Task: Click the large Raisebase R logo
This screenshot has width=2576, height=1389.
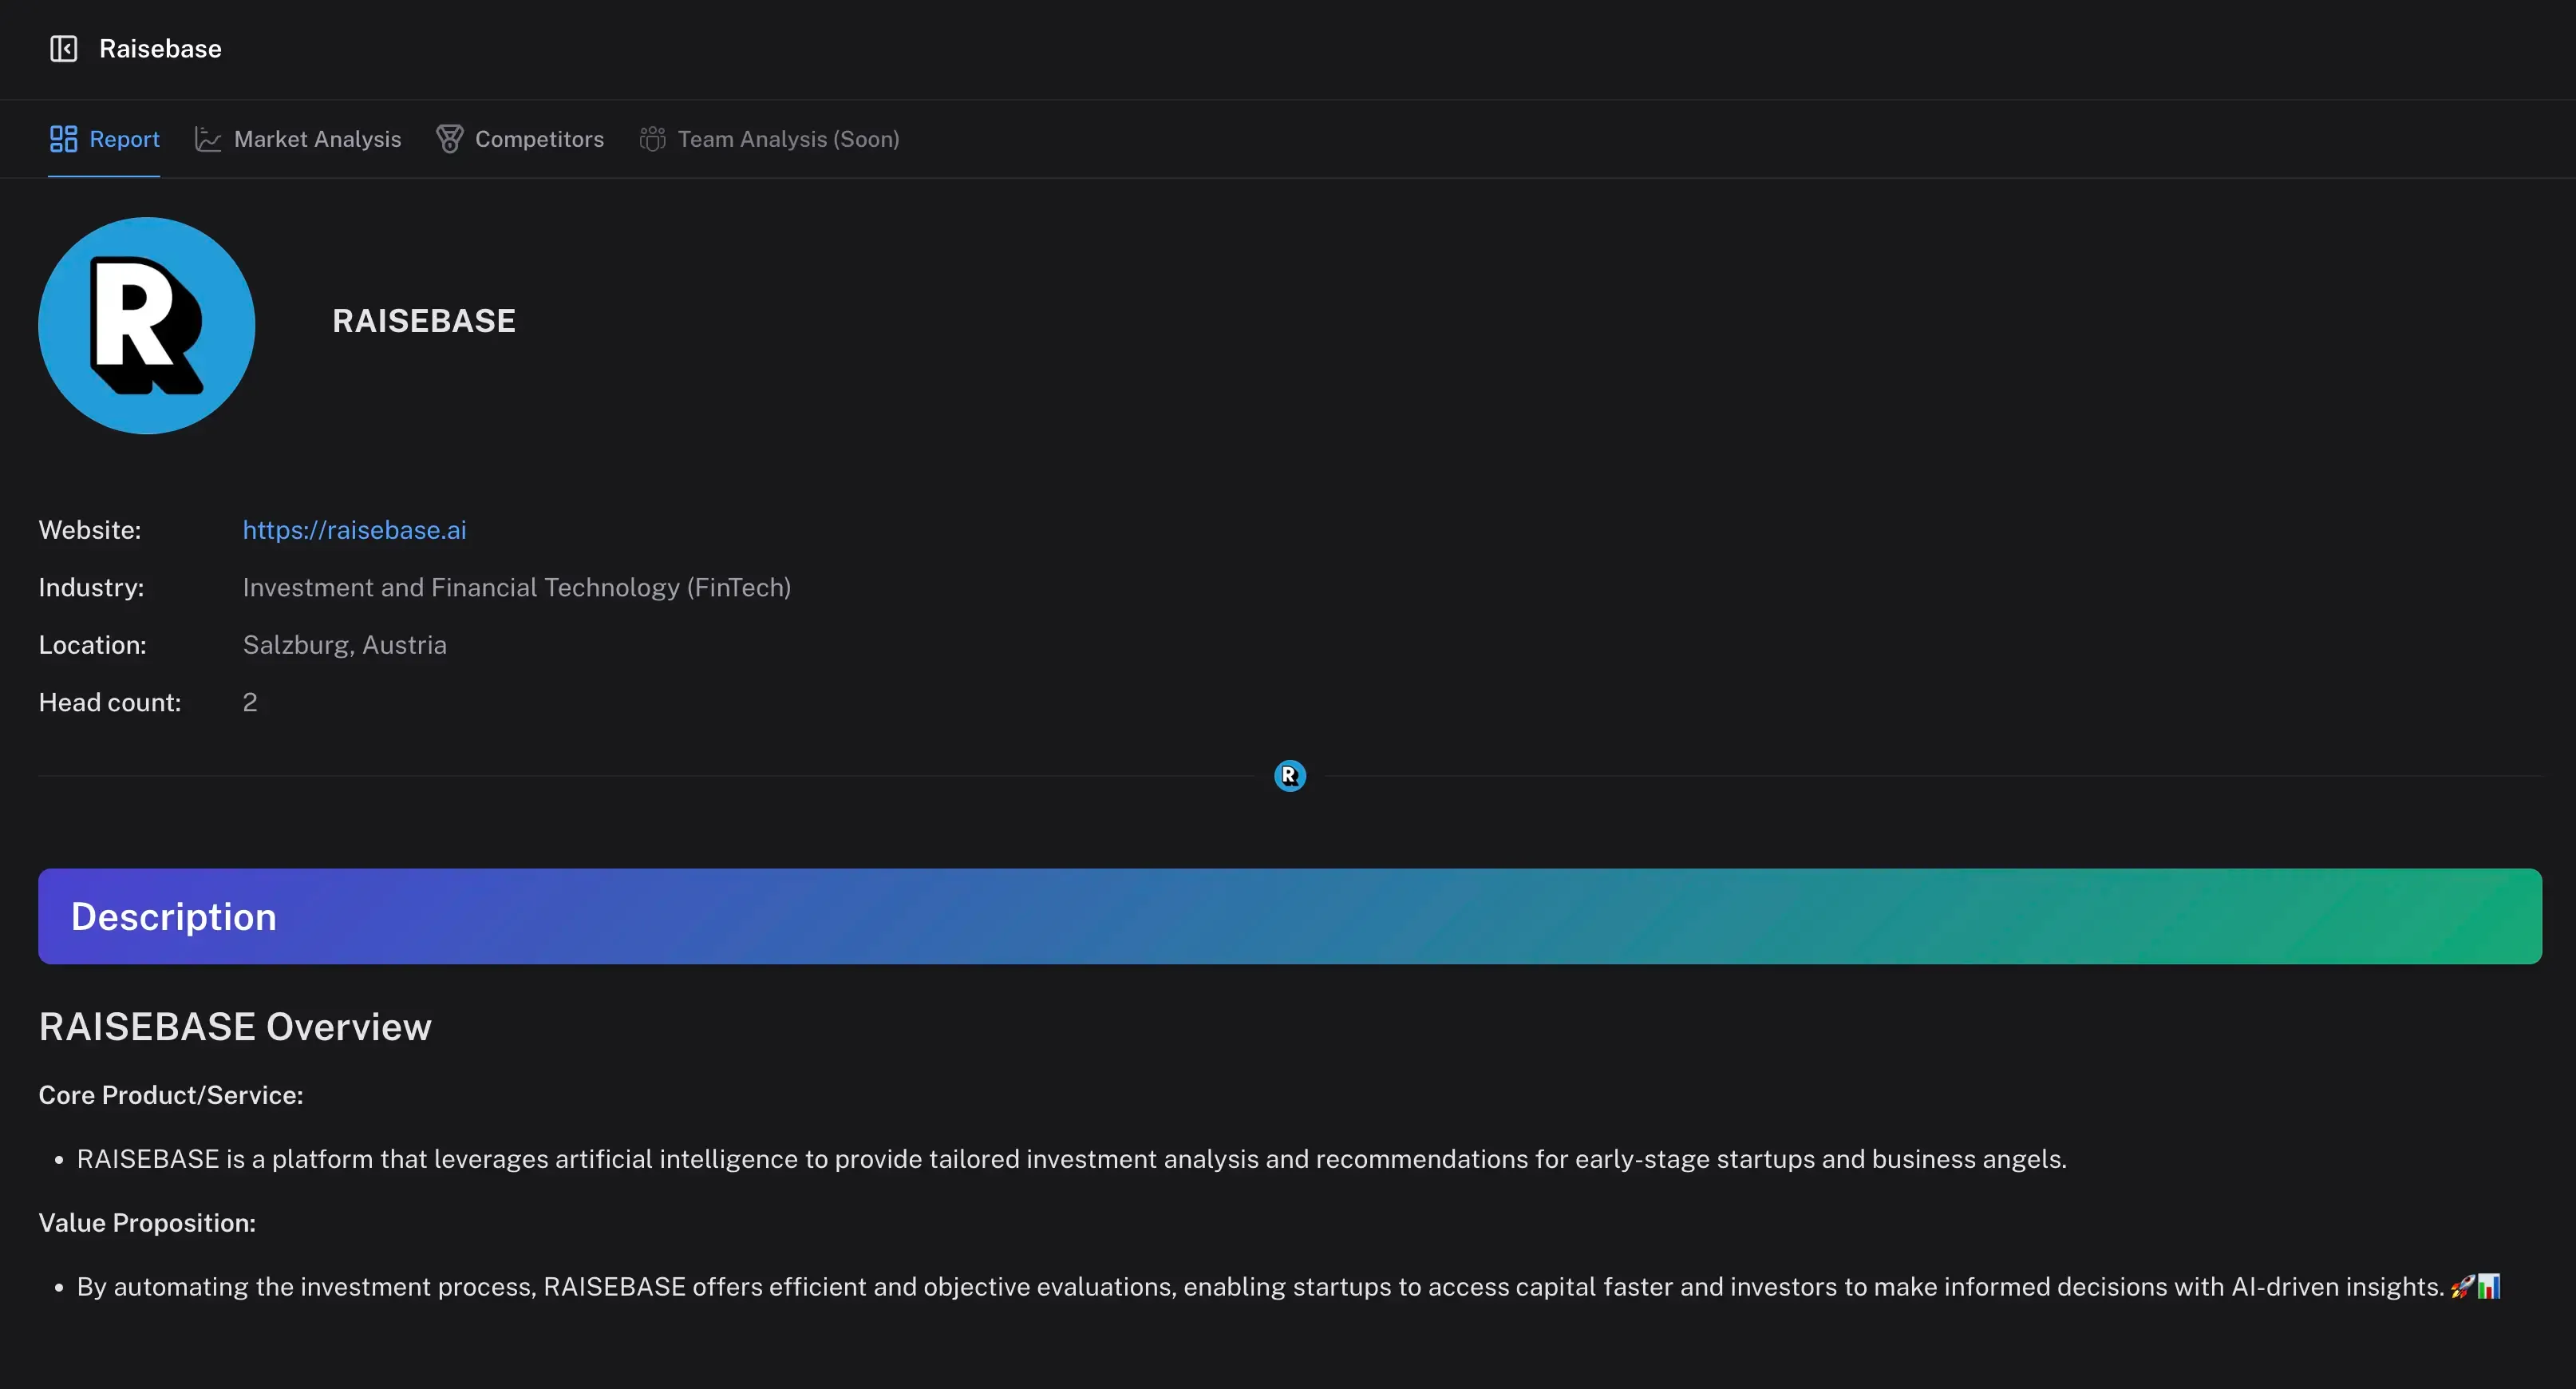Action: click(147, 326)
